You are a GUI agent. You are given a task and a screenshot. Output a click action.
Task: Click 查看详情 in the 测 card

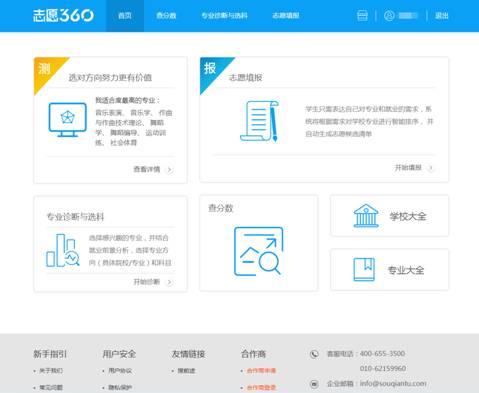tap(147, 169)
